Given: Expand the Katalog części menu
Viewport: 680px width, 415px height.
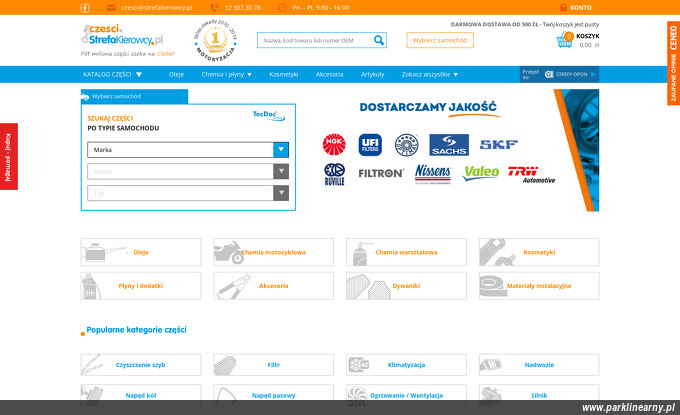Looking at the screenshot, I should (x=112, y=75).
